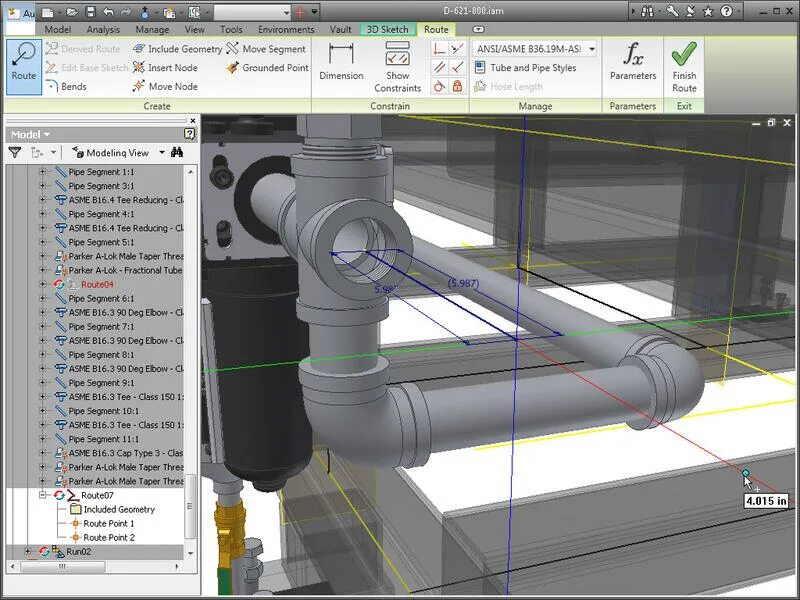Viewport: 800px width, 600px height.
Task: Start the Dimension constraint tool
Action: (x=341, y=61)
